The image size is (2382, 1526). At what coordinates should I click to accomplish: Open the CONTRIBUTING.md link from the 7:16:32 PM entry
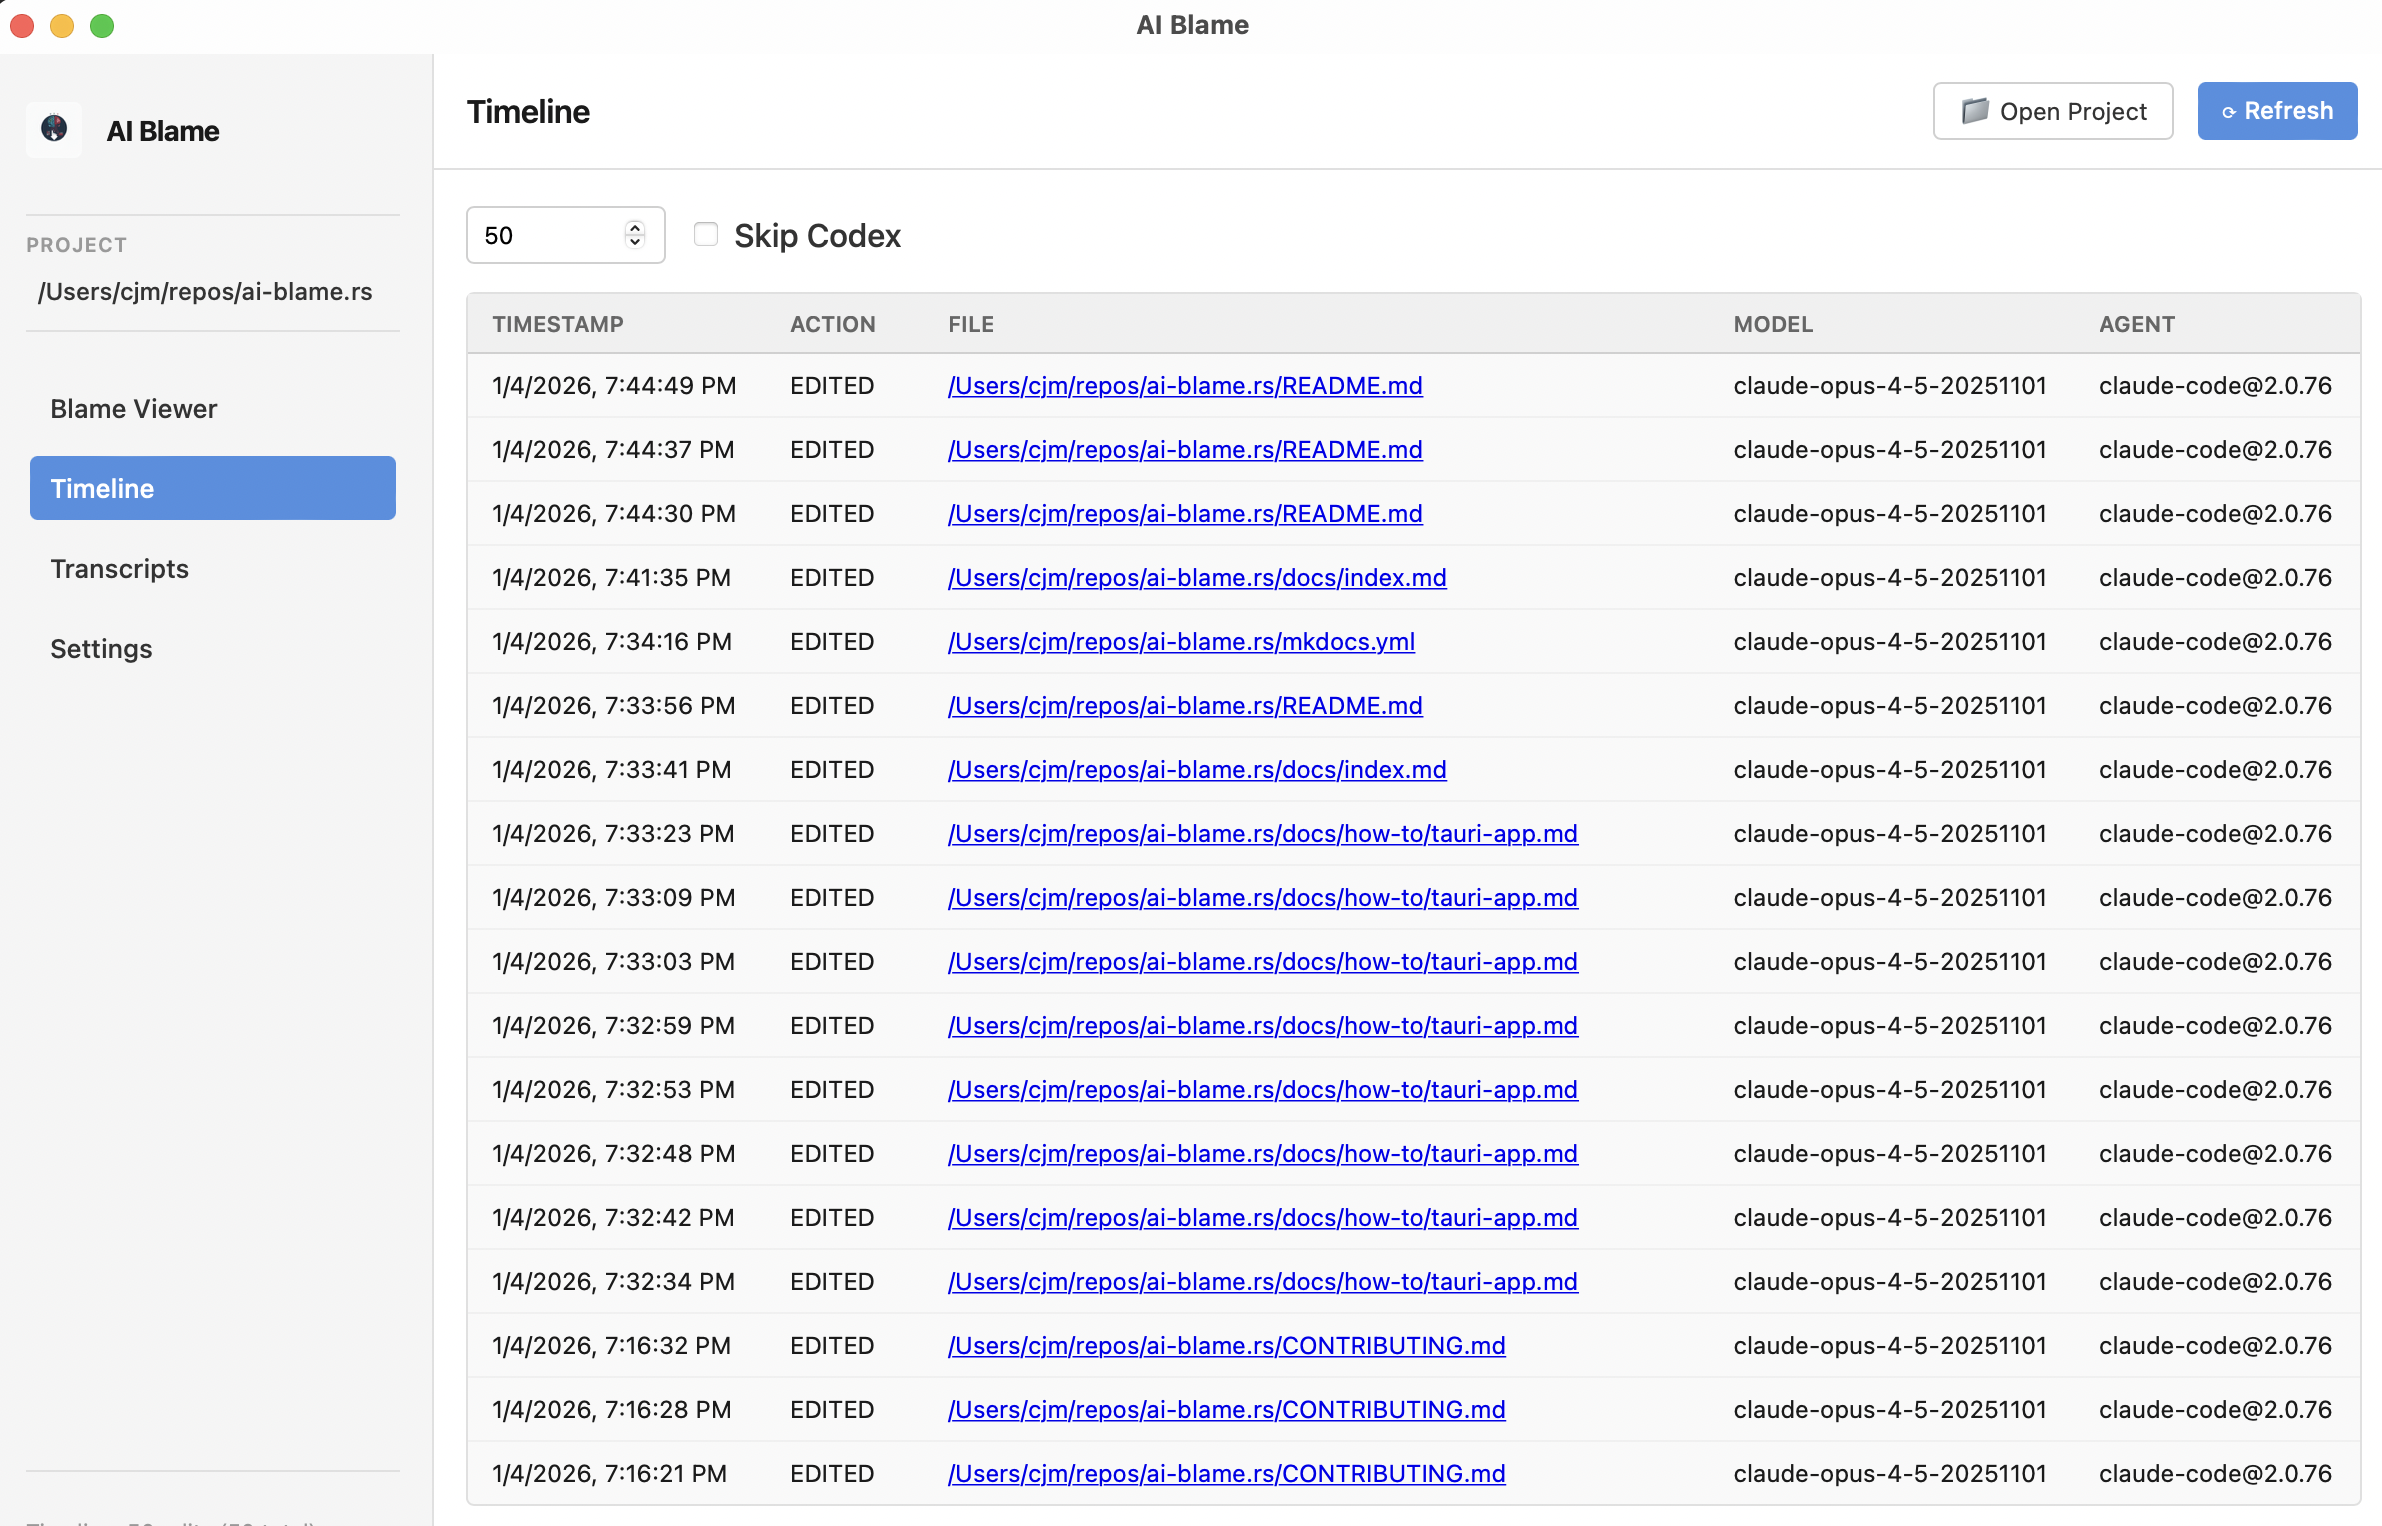click(x=1226, y=1345)
